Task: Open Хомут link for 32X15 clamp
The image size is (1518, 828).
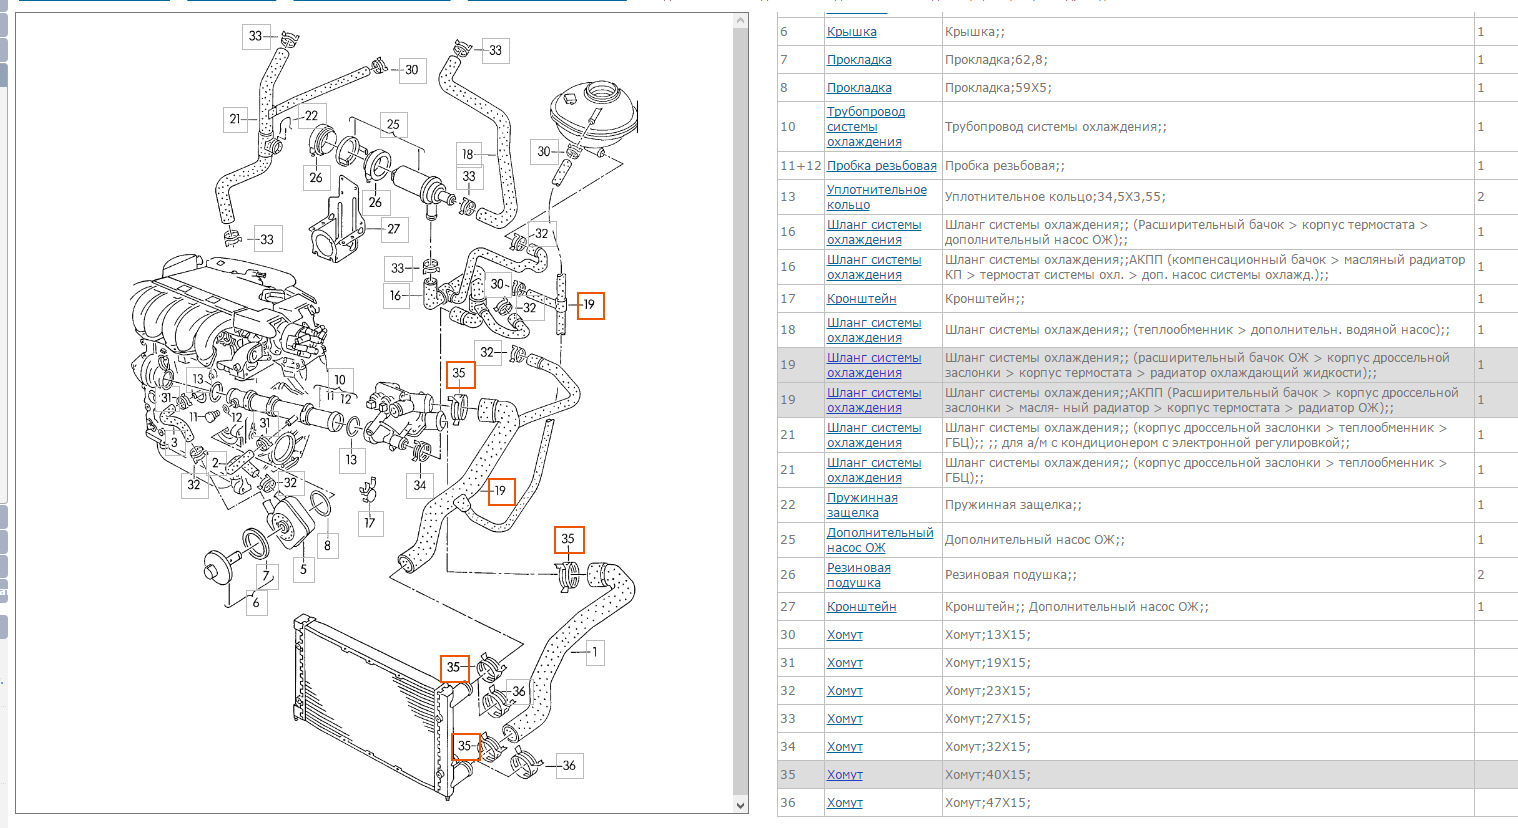Action: pos(845,747)
